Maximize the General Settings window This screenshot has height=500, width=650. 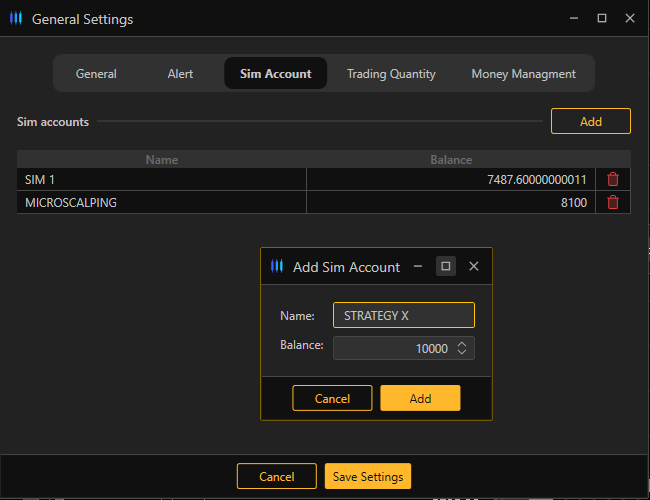coord(602,18)
